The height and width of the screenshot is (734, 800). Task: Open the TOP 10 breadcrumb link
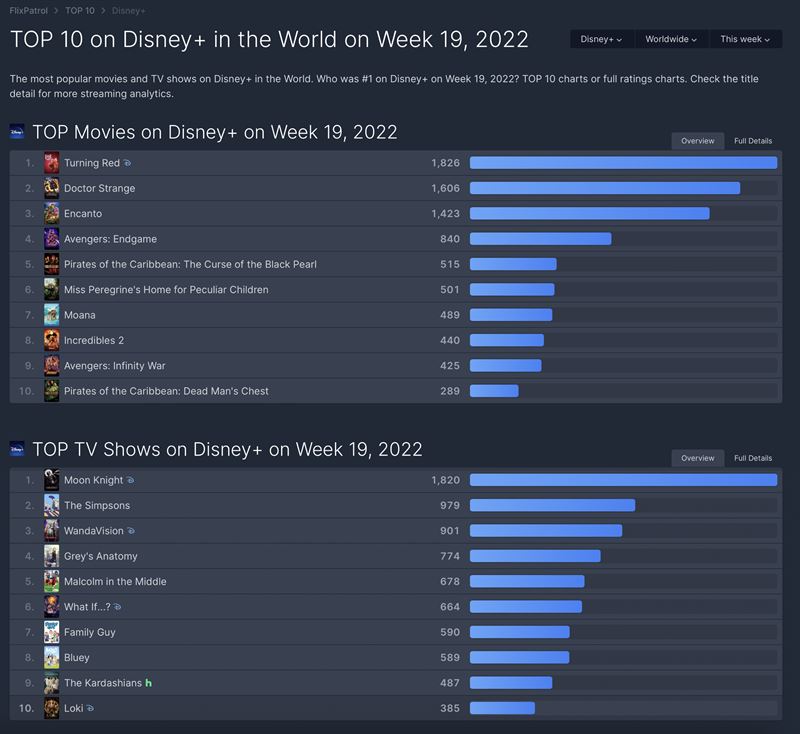click(80, 8)
